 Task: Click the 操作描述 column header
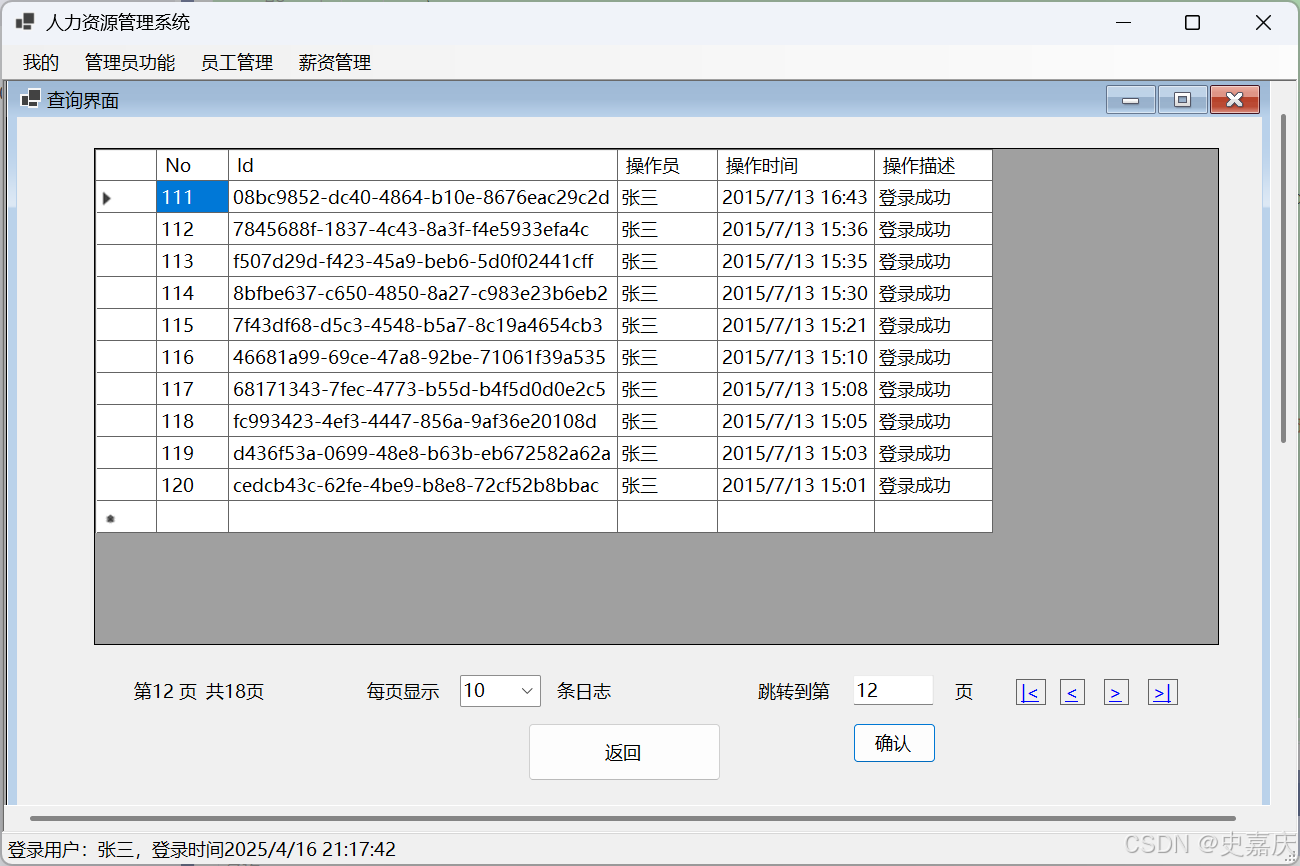933,165
